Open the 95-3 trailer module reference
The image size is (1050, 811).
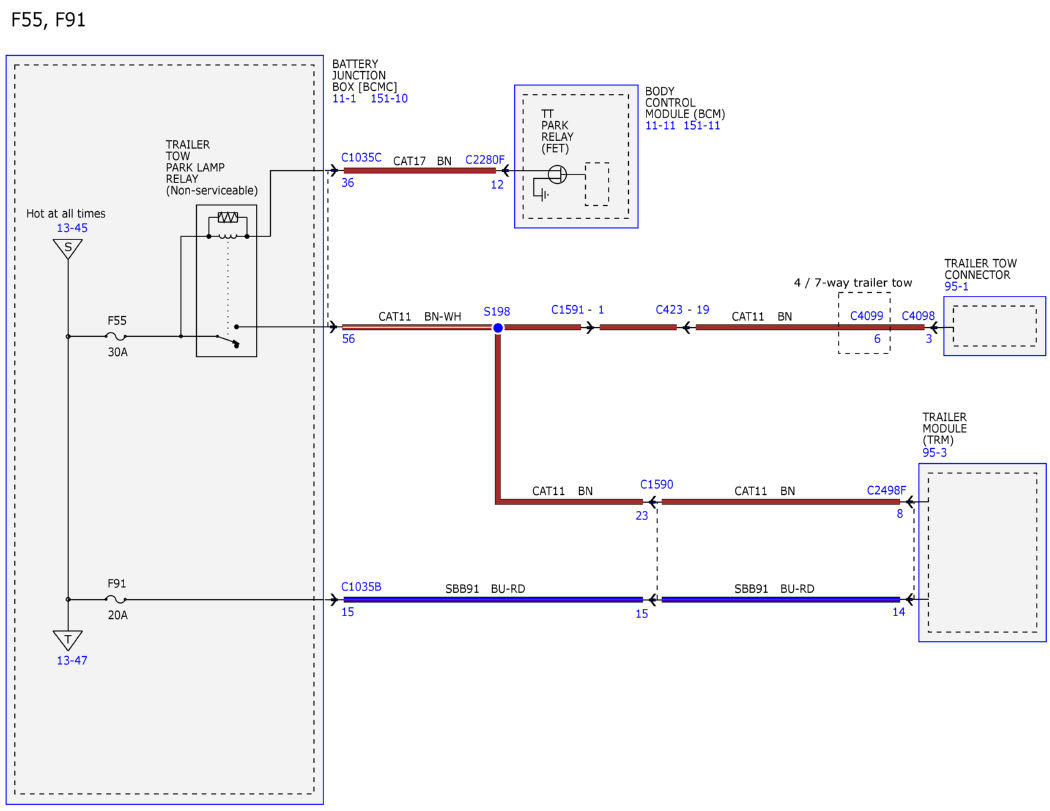pos(935,453)
